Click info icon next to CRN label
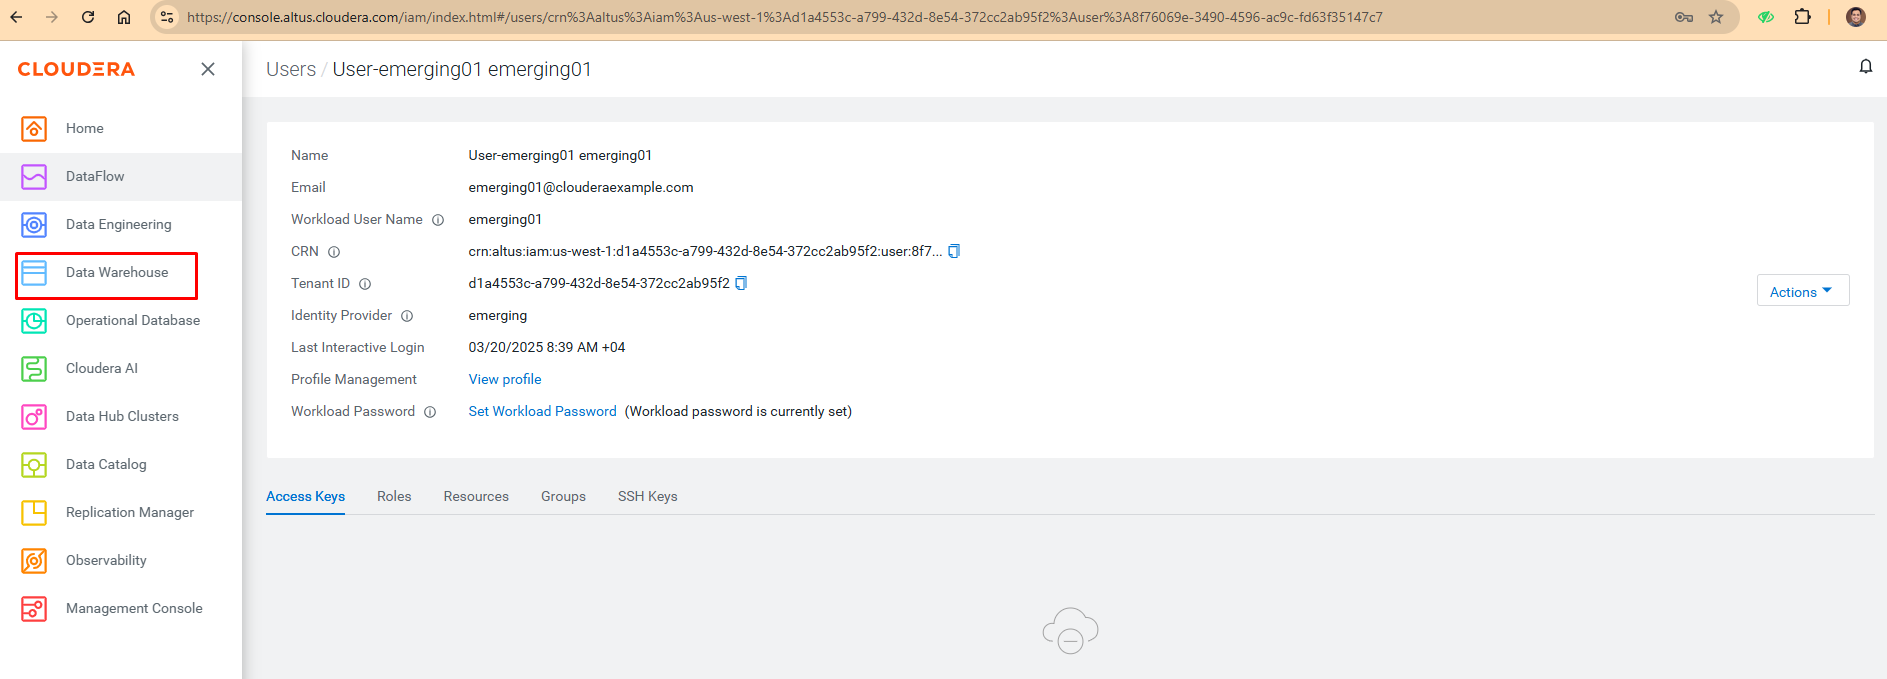This screenshot has width=1887, height=679. coord(334,252)
